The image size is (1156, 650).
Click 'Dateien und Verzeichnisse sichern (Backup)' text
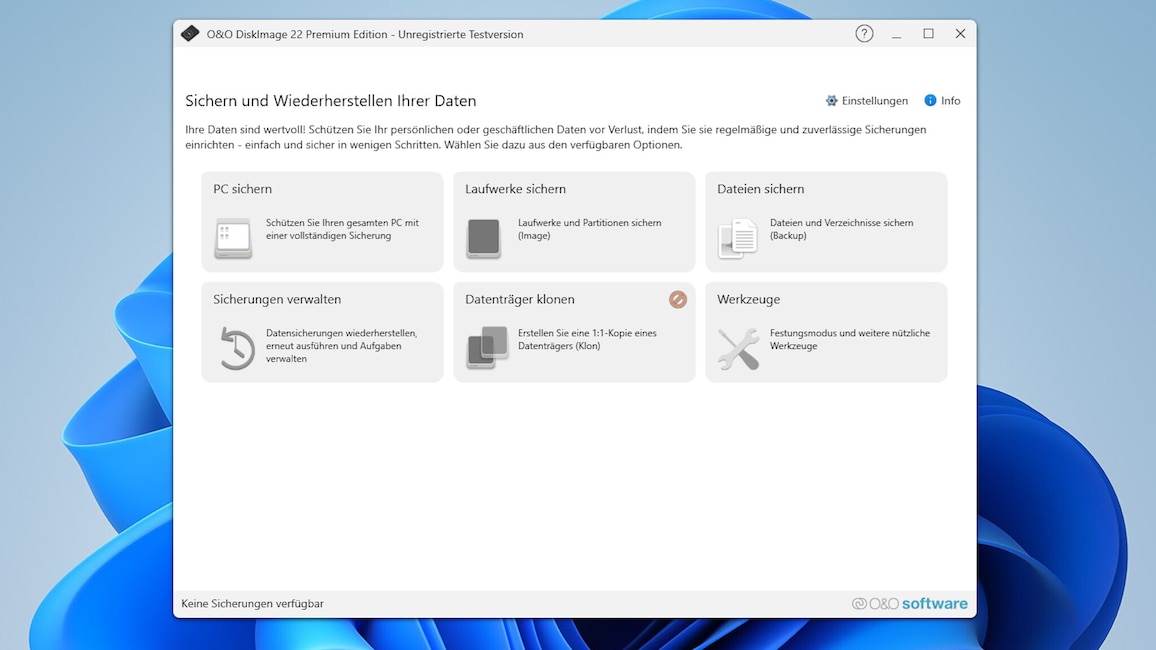[x=841, y=229]
